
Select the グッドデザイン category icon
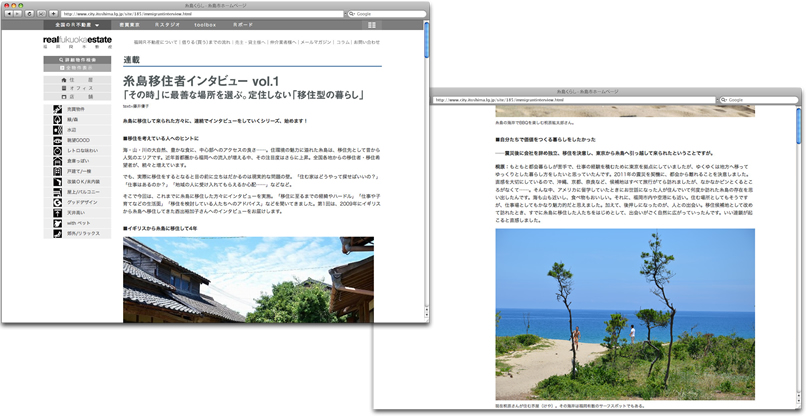tap(58, 202)
